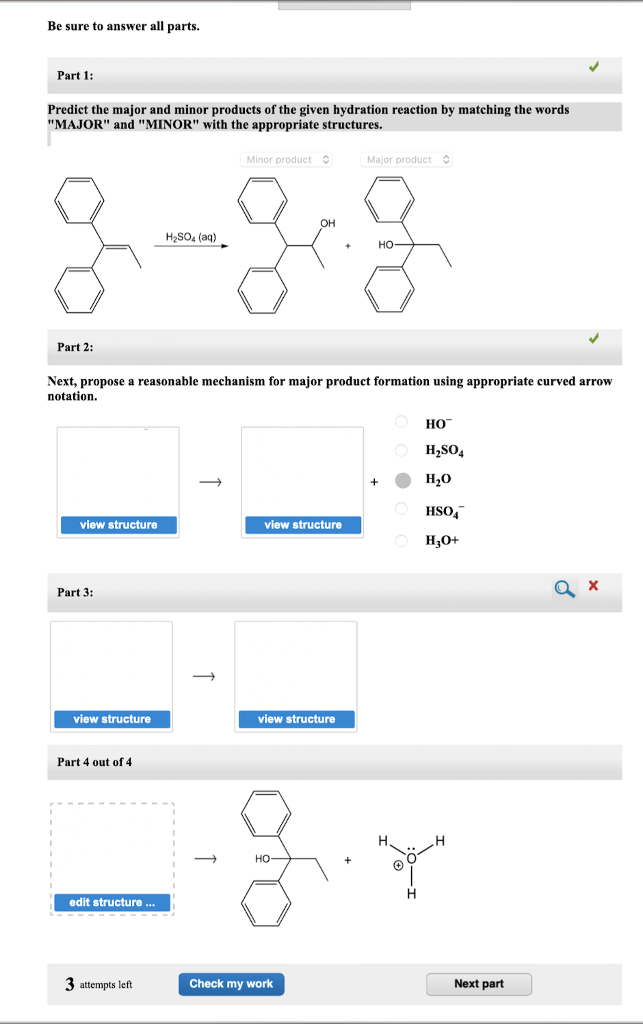Select the H2SO4 answer option
Image resolution: width=643 pixels, height=1024 pixels.
tap(400, 452)
